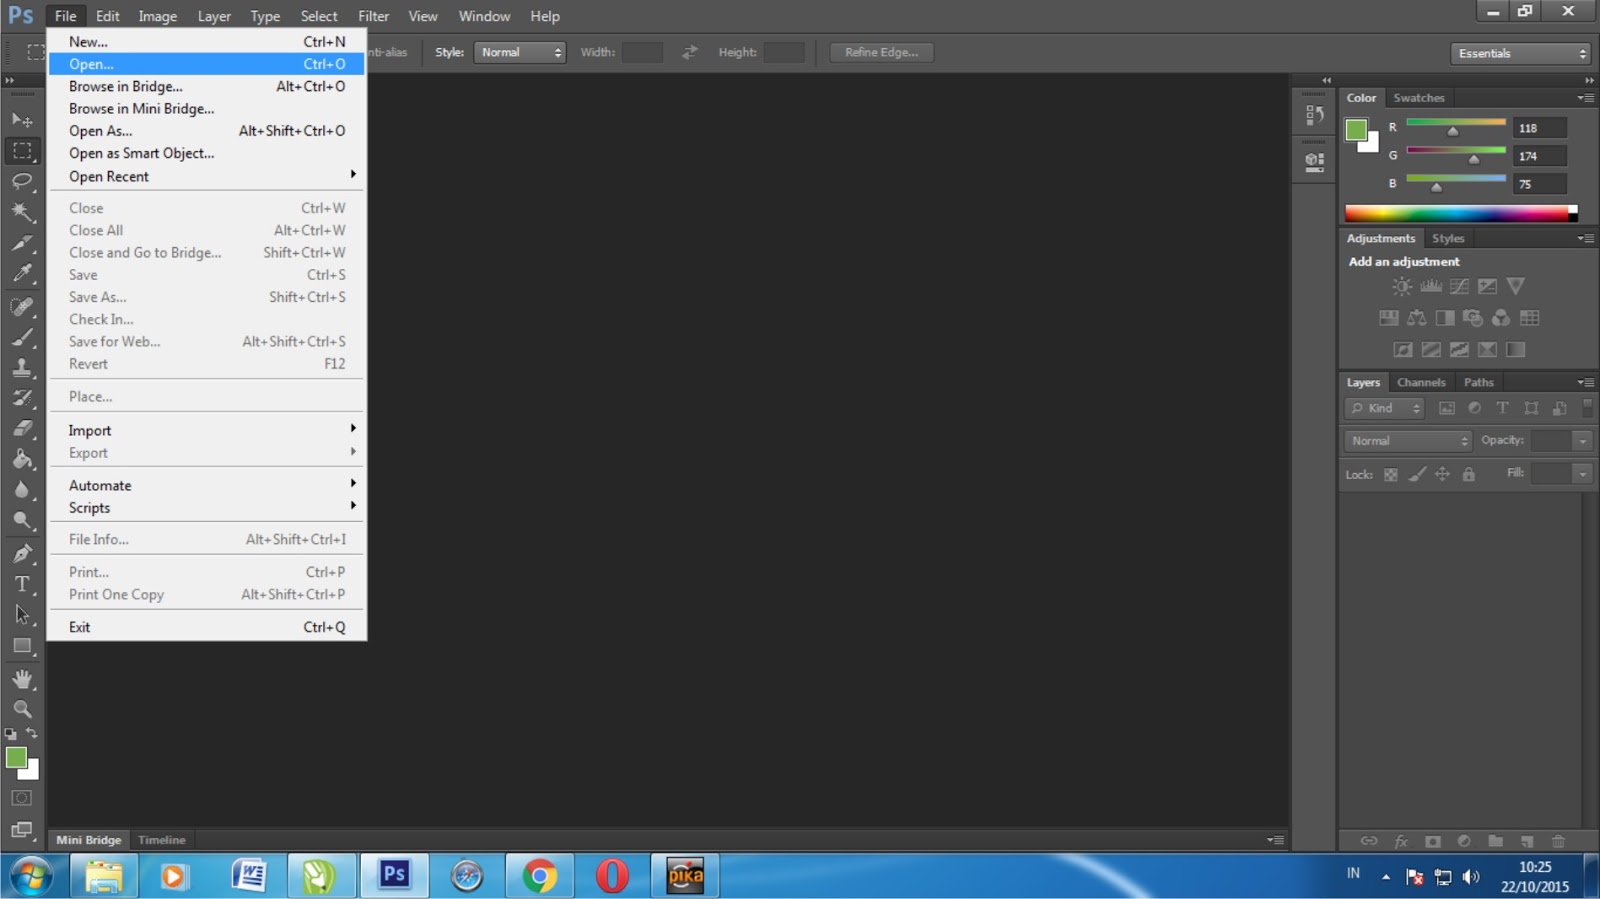Select the Clone Stamp tool

click(22, 367)
